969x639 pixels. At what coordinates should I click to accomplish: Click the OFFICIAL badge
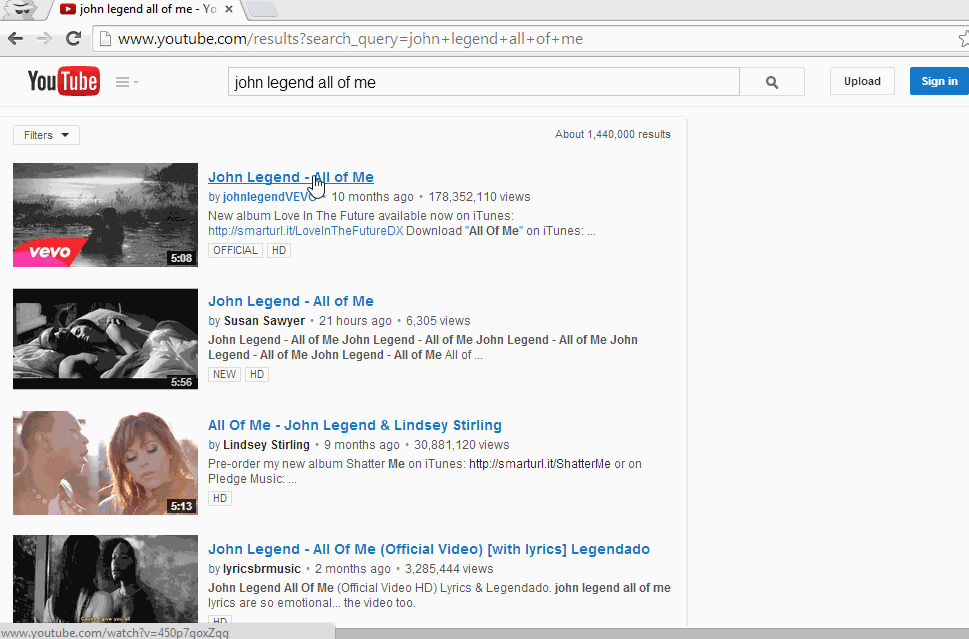[x=235, y=250]
